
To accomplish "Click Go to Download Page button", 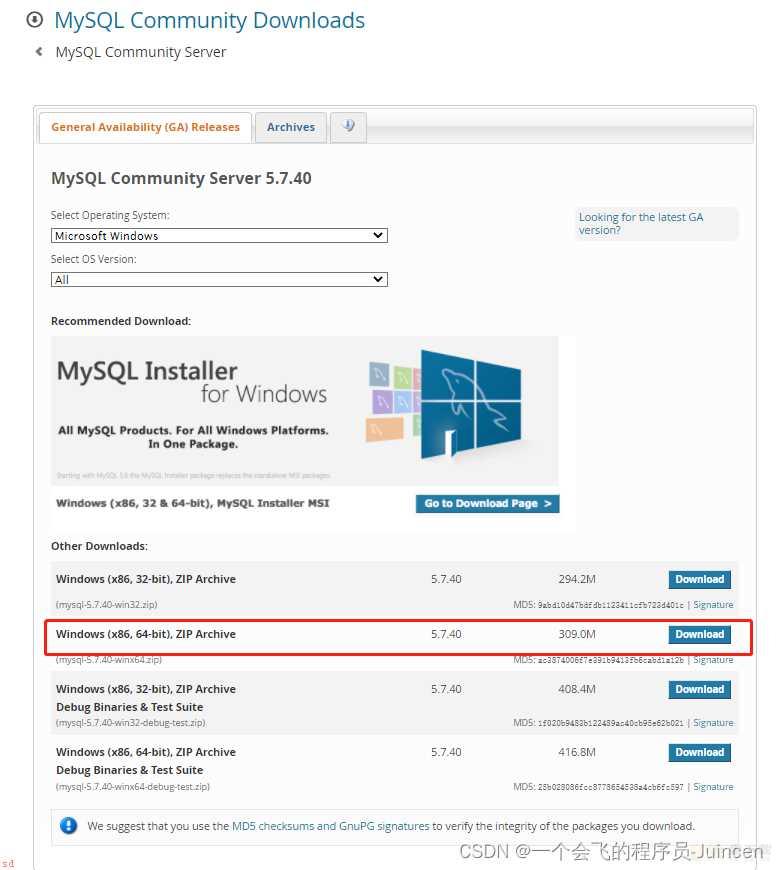I will tap(487, 503).
